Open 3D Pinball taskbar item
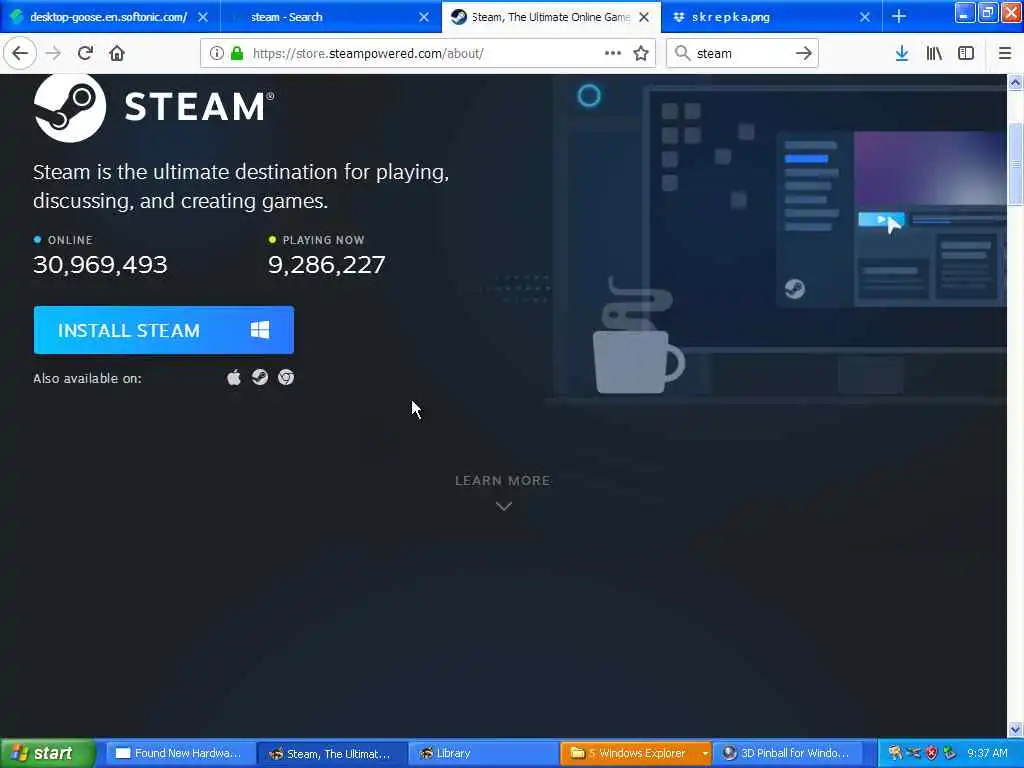Image resolution: width=1024 pixels, height=768 pixels. coord(787,753)
